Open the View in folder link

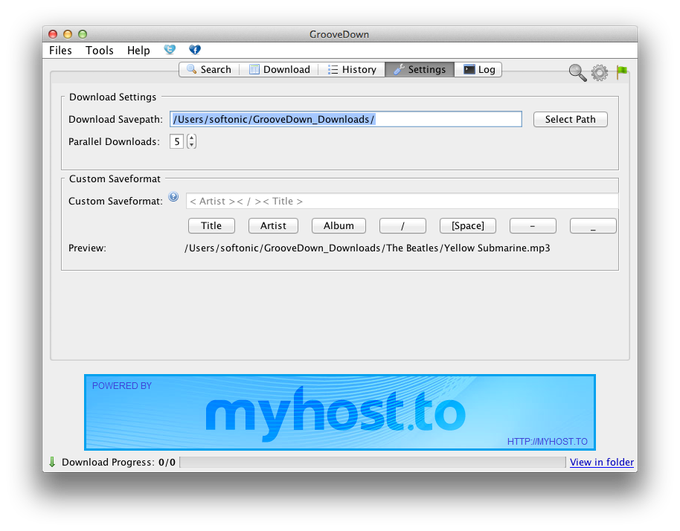tap(602, 462)
